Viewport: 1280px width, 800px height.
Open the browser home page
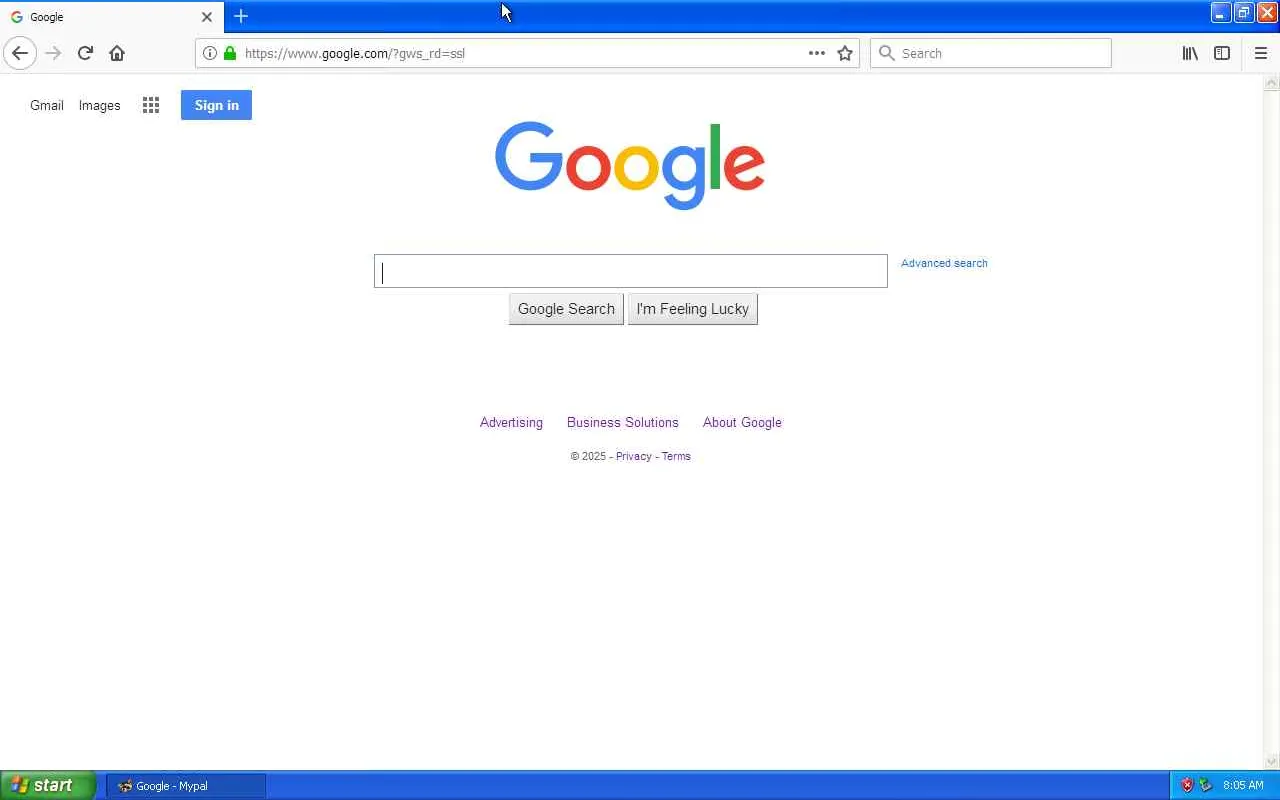[x=117, y=53]
